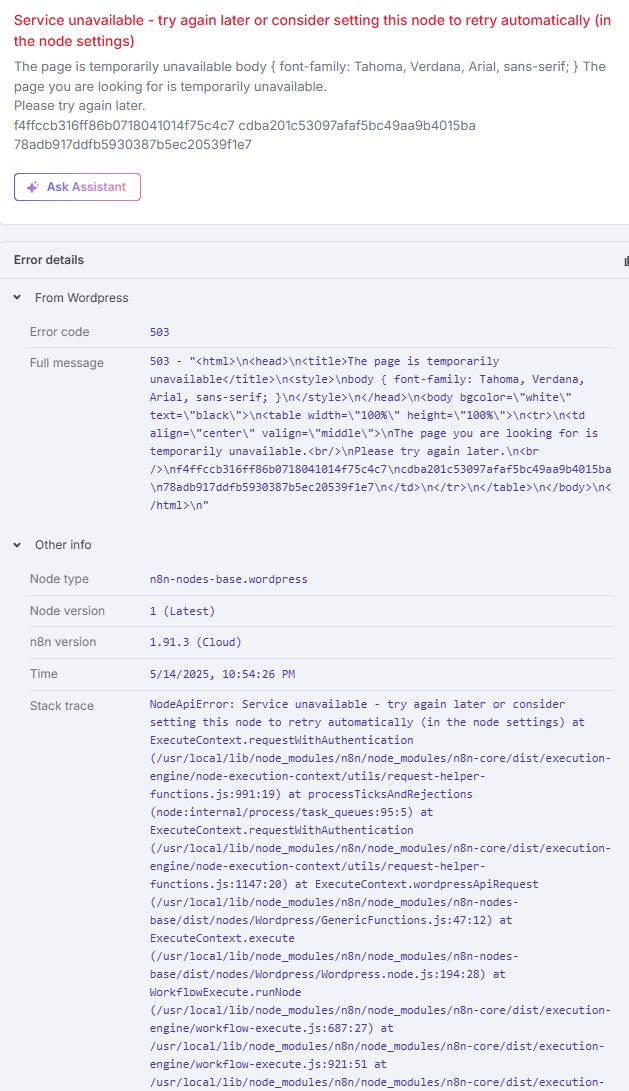629x1091 pixels.
Task: Click the Other info section title
Action: click(x=63, y=545)
